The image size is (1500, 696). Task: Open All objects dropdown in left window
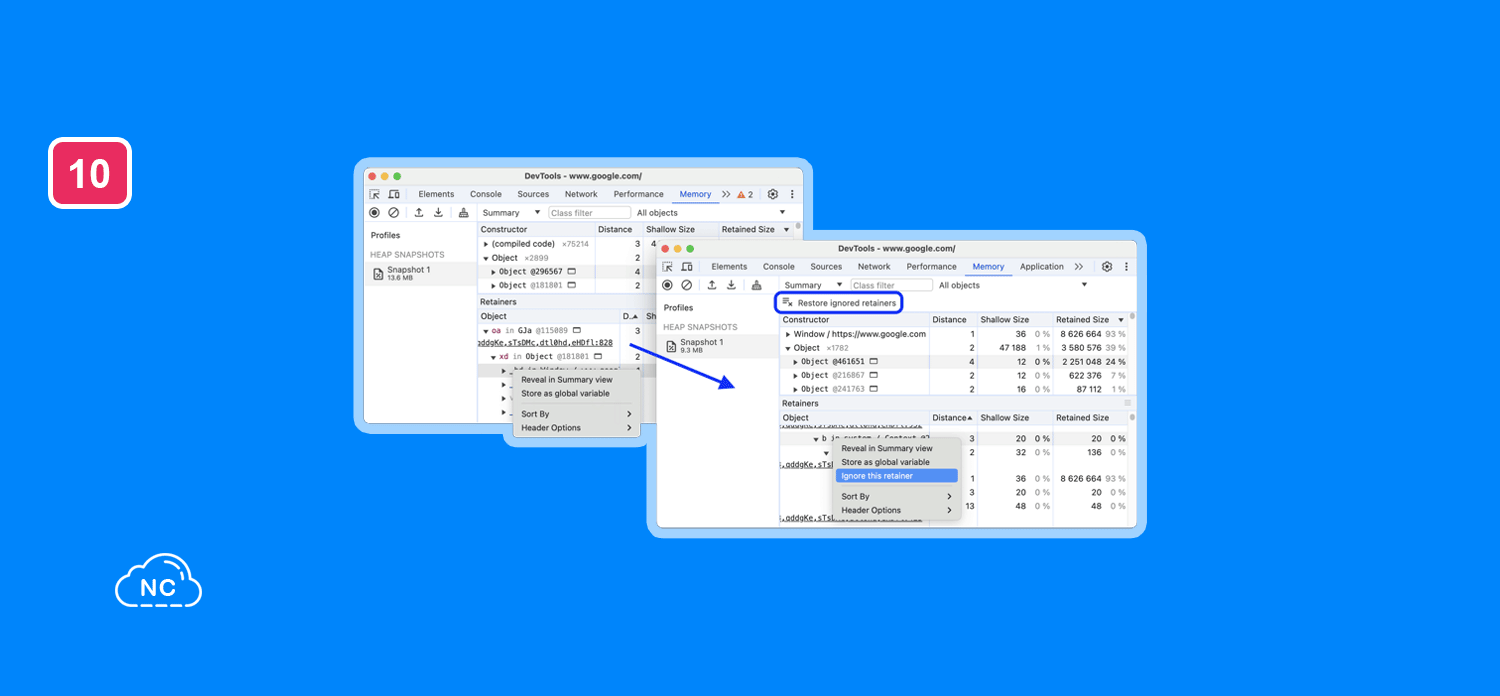[x=711, y=212]
